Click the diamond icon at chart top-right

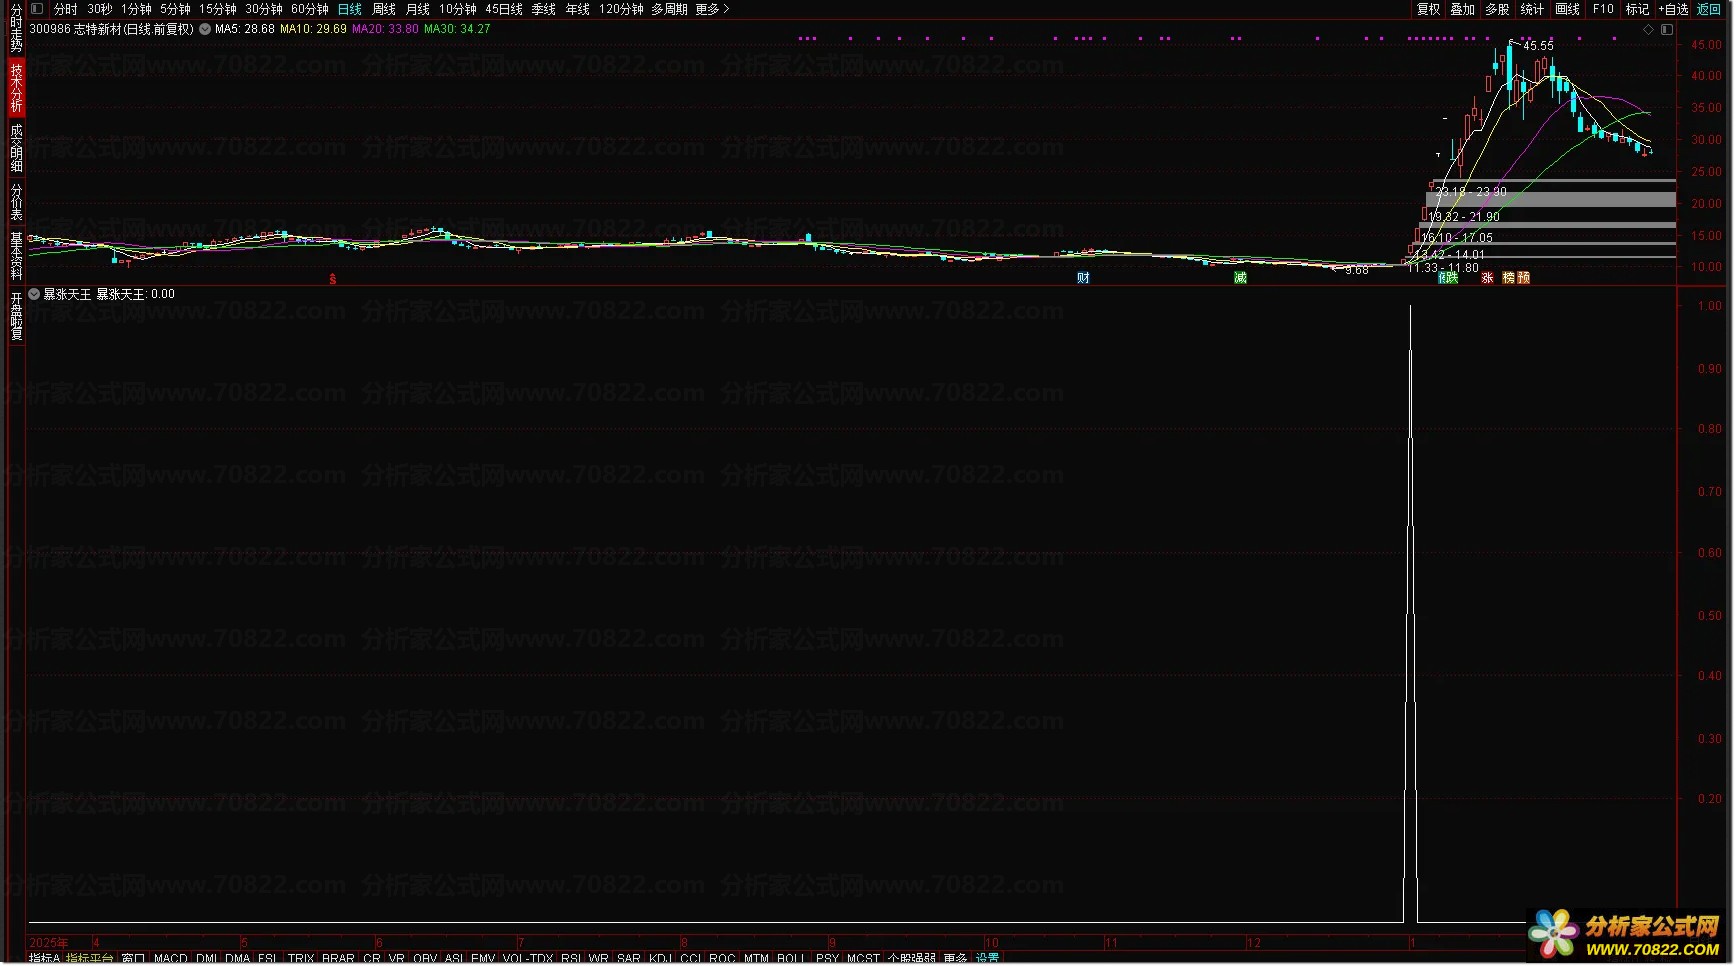point(1648,30)
